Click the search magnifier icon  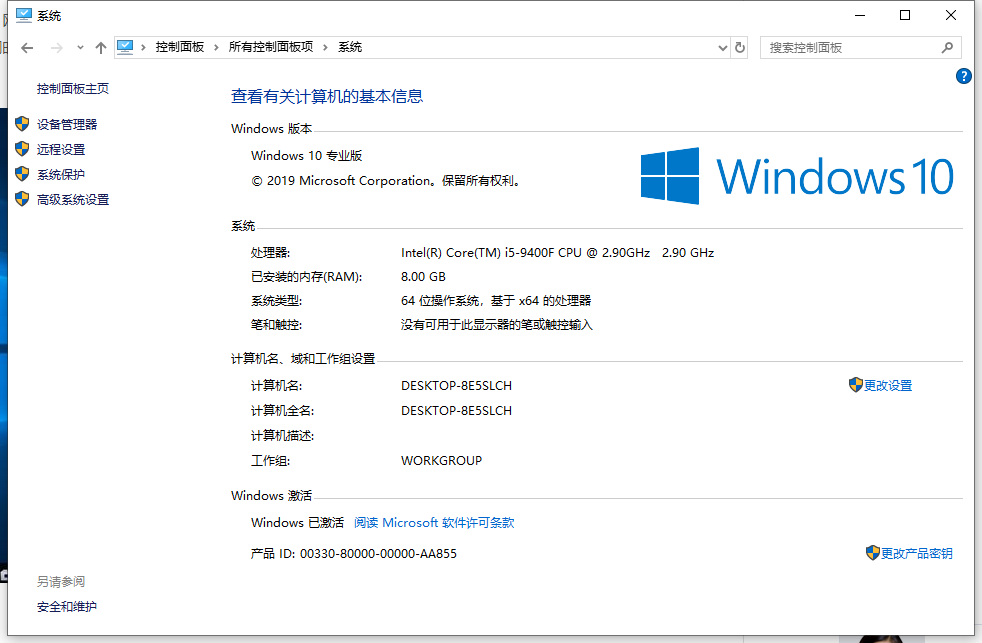click(x=947, y=48)
